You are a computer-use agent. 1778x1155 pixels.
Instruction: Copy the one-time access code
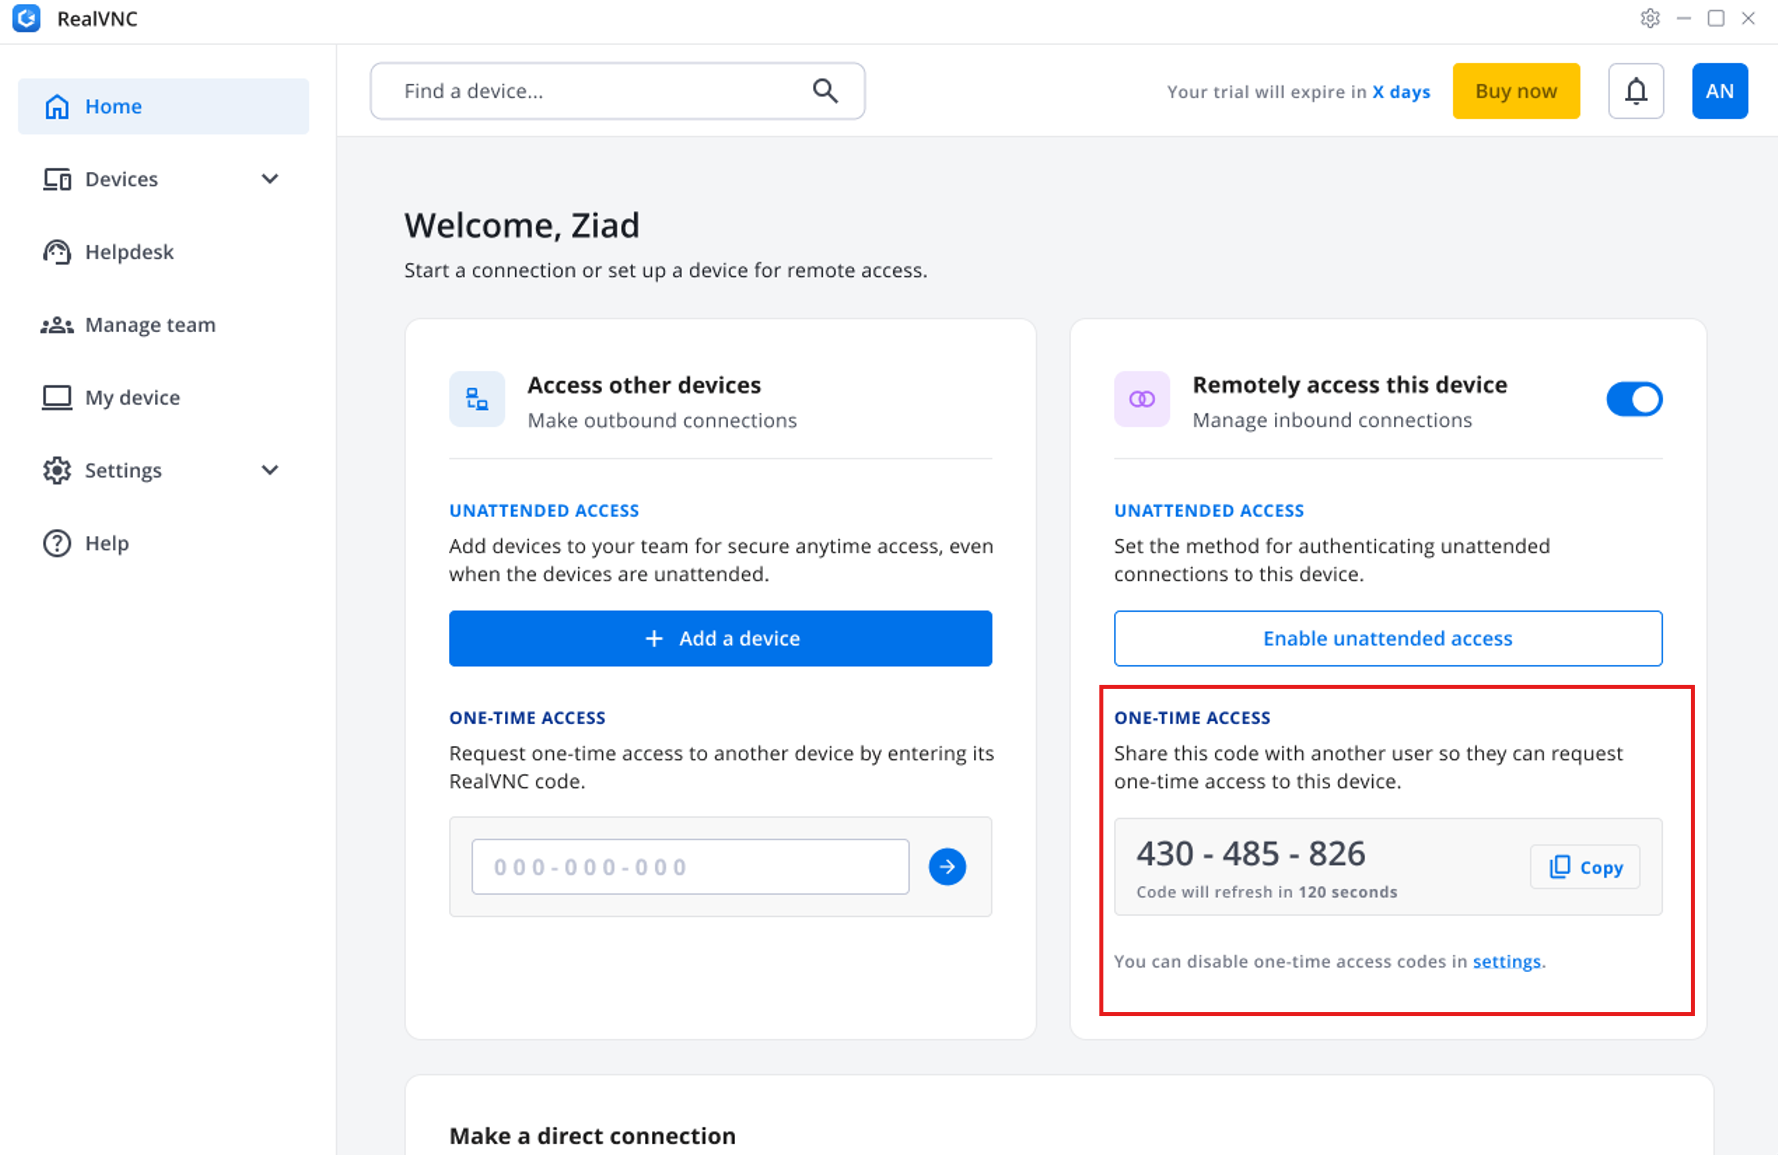click(x=1585, y=867)
